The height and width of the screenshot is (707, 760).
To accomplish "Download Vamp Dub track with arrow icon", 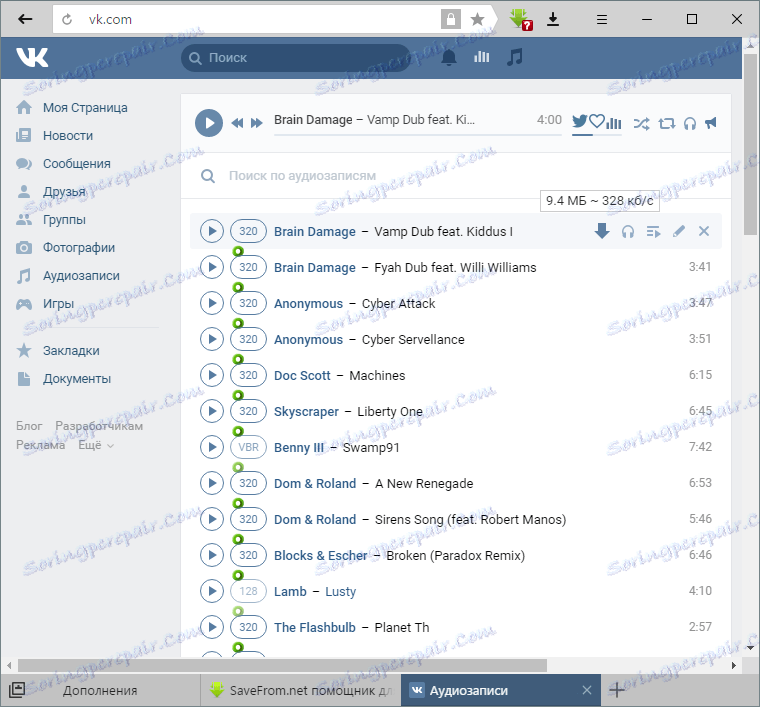I will pos(602,231).
